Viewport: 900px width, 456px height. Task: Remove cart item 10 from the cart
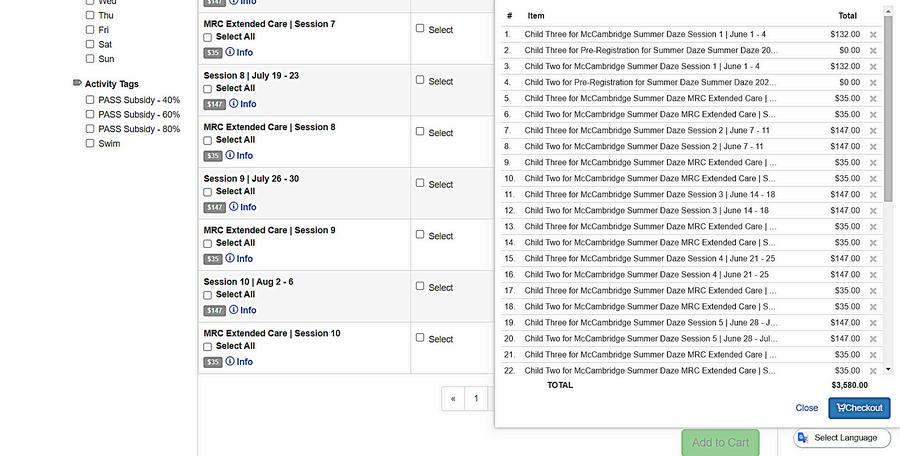[872, 179]
